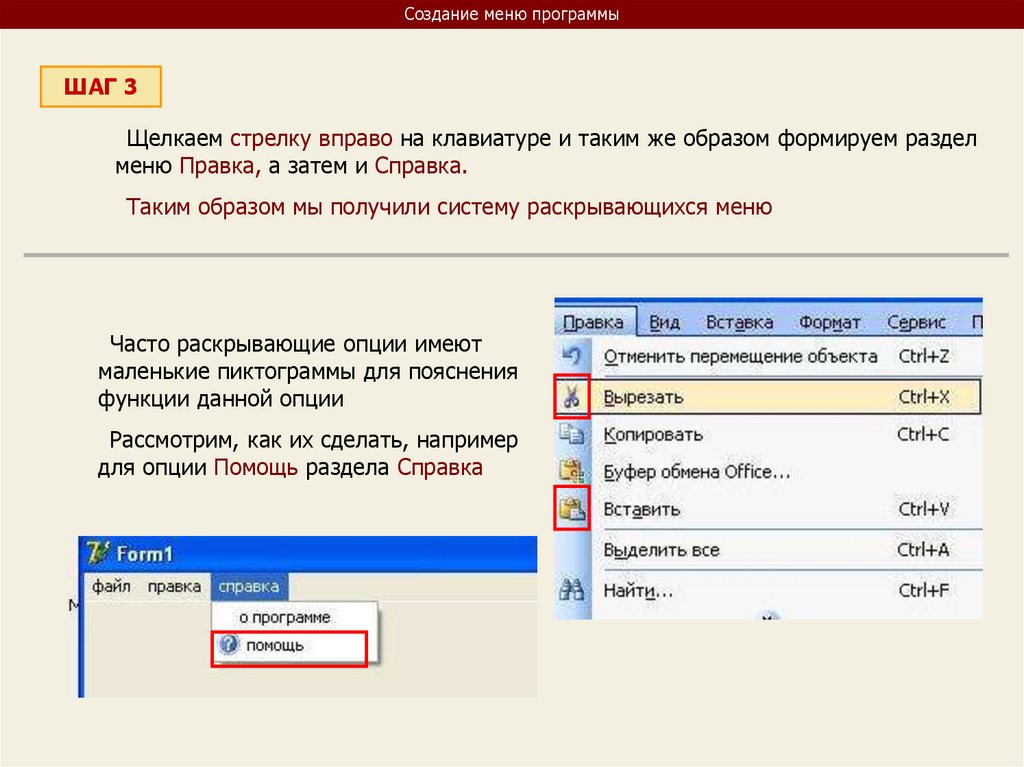Click the Ctrl+C shortcut text
This screenshot has height=767, width=1024.
point(923,434)
